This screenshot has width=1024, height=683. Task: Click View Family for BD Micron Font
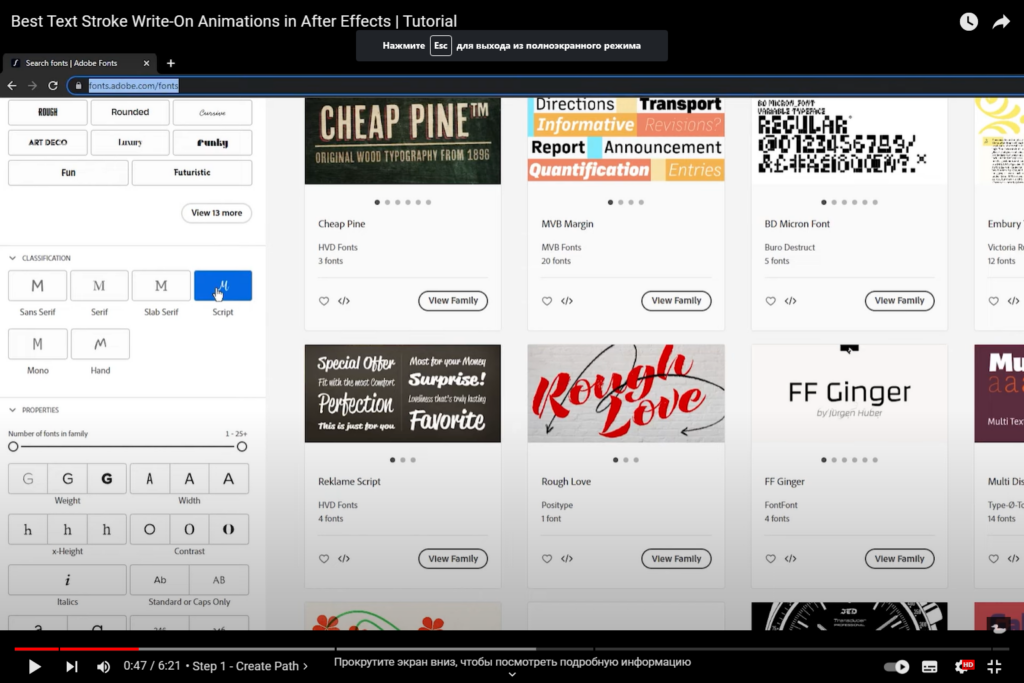[x=899, y=301]
